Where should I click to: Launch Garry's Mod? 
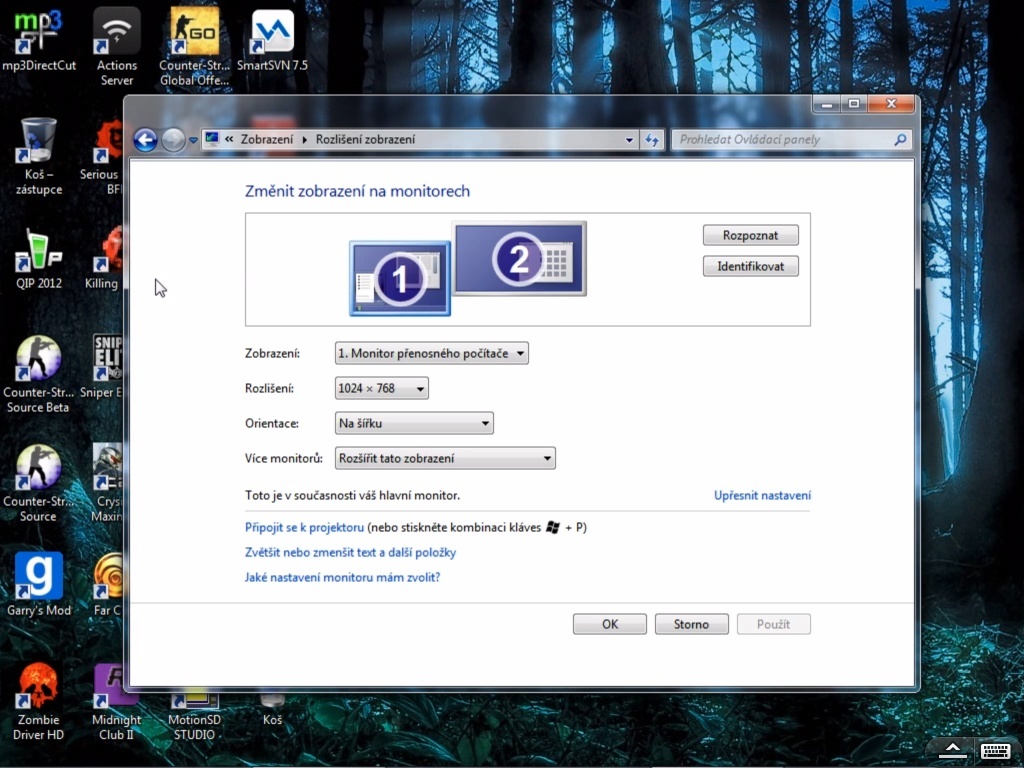point(38,575)
